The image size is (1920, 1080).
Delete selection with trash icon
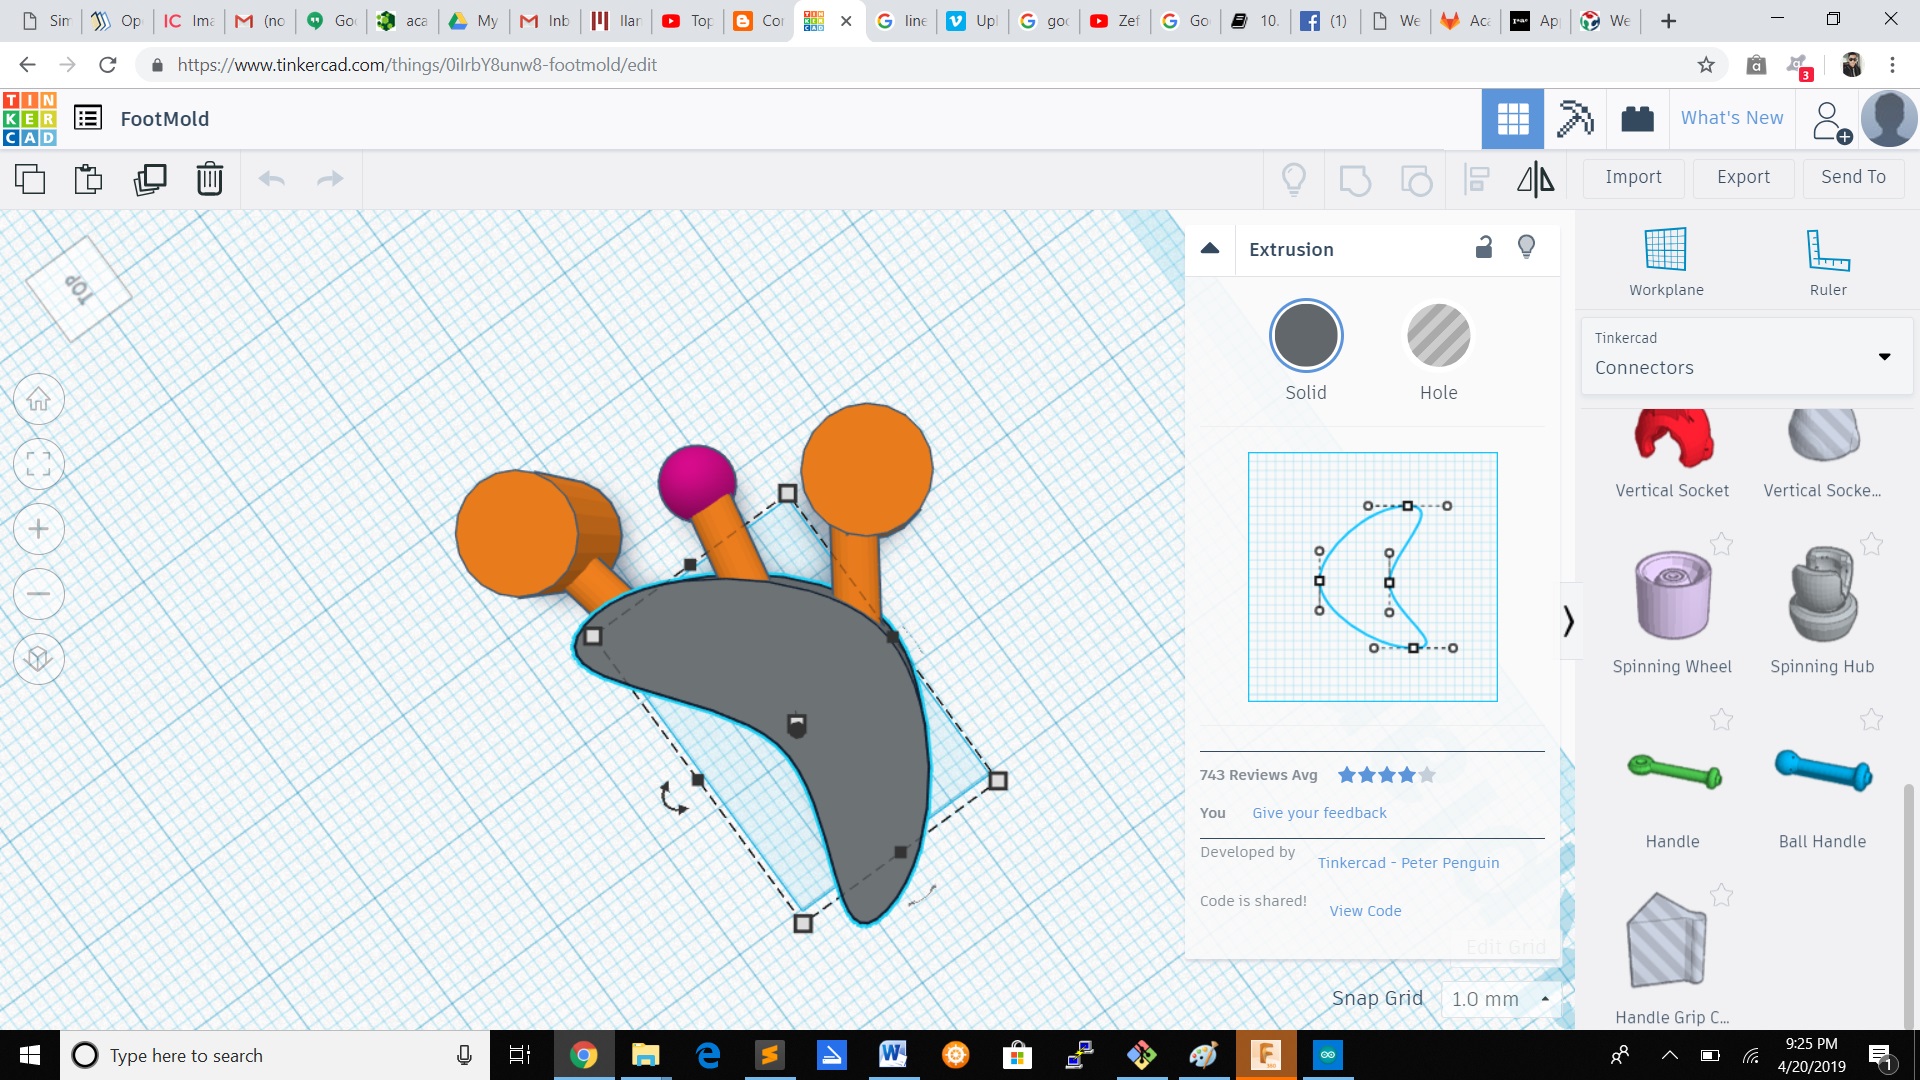tap(209, 179)
